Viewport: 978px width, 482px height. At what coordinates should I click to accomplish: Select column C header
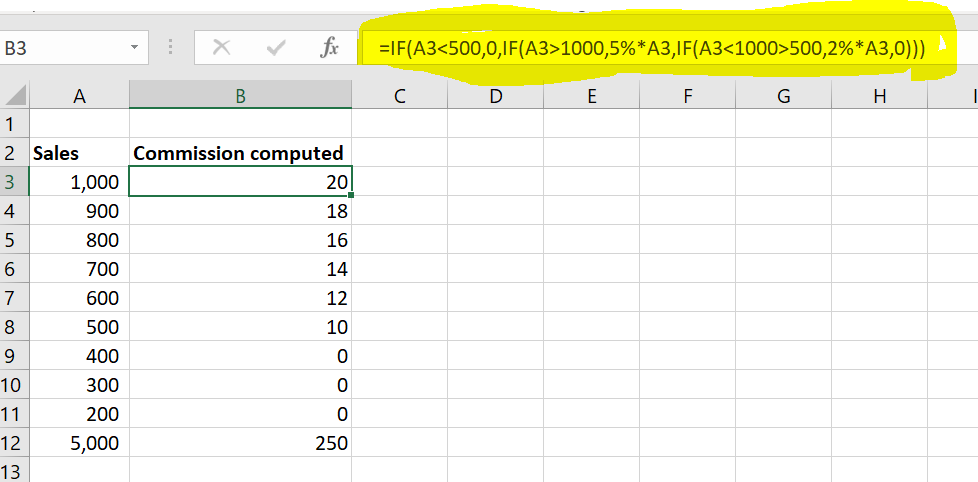click(x=399, y=95)
